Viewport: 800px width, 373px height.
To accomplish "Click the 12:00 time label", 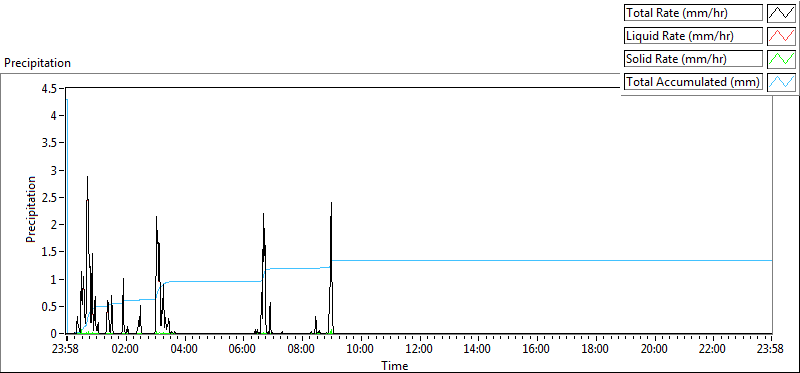I will [419, 350].
